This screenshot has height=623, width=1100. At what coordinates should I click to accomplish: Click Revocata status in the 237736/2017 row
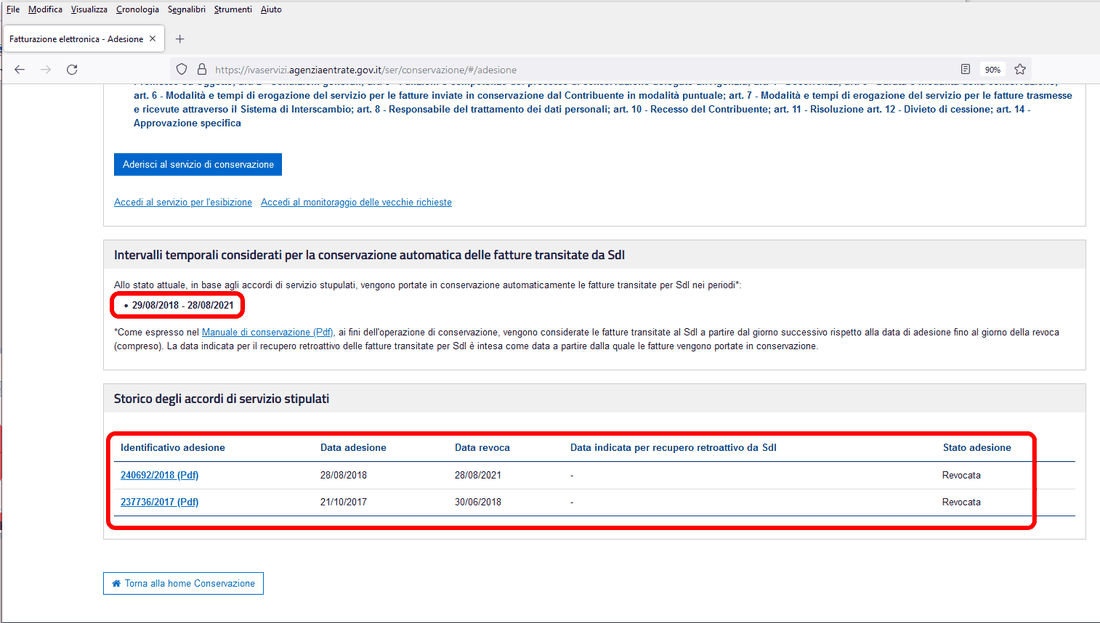(x=961, y=502)
